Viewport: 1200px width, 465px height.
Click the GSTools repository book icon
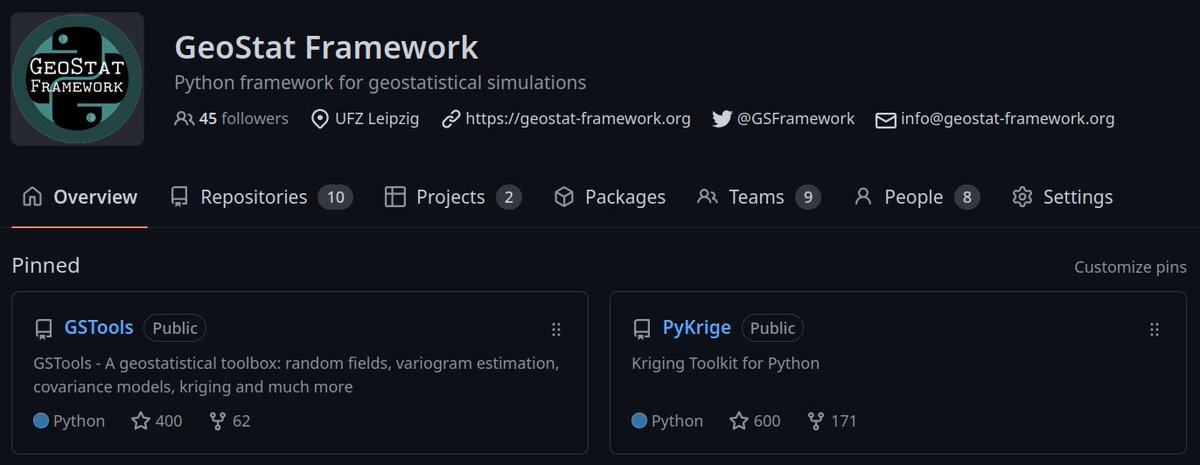[x=43, y=329]
